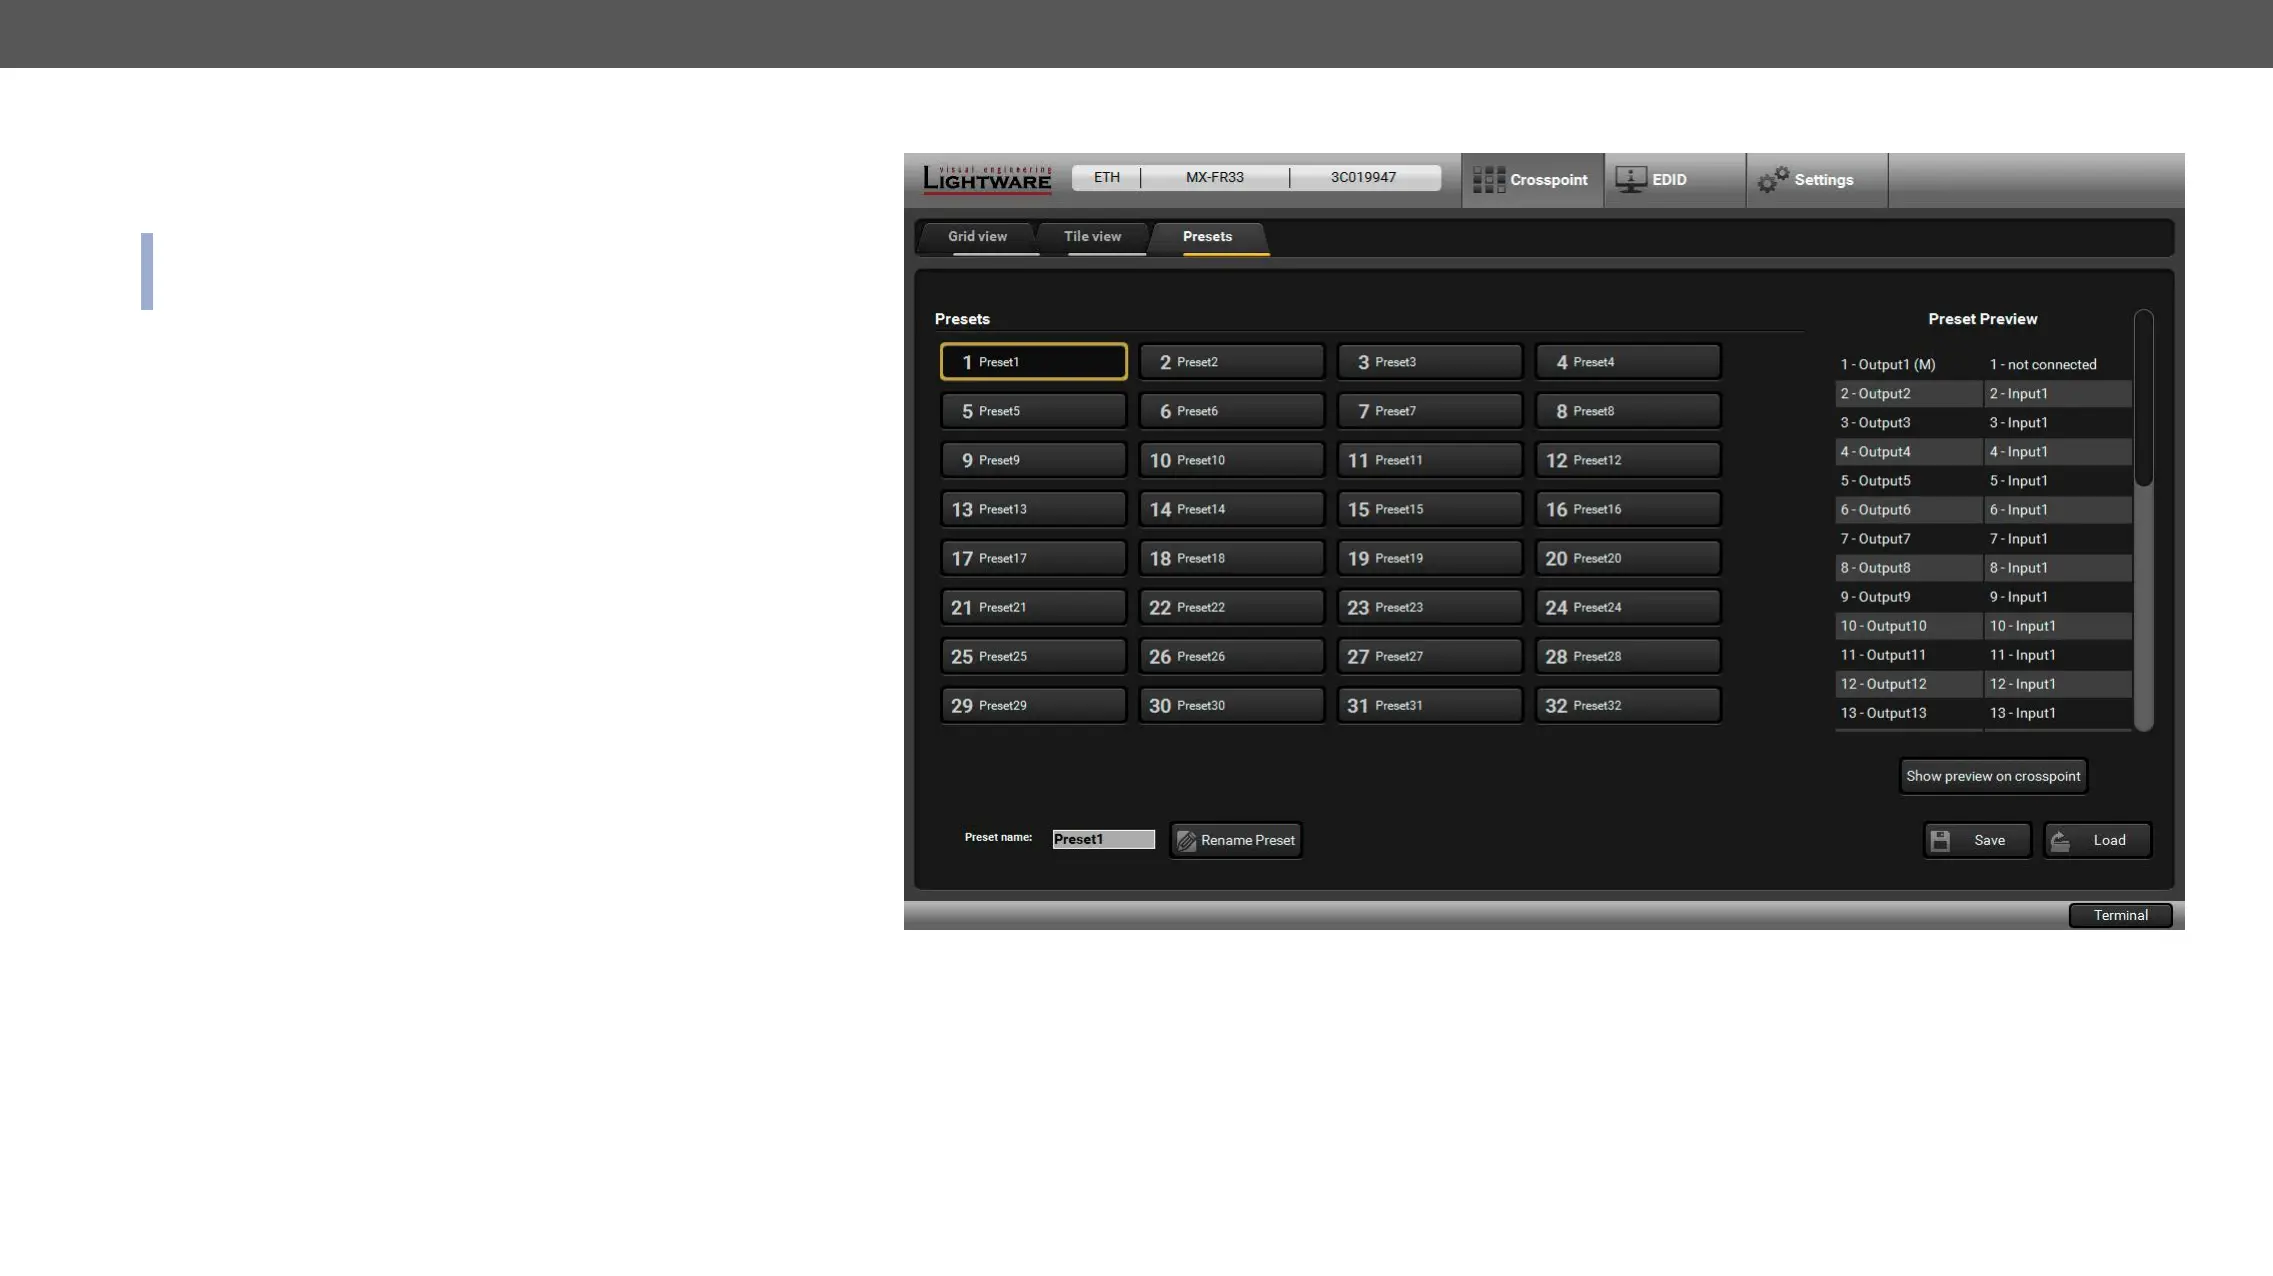Open the Tile view tab
Screen dimensions: 2273x1276
coord(1092,237)
